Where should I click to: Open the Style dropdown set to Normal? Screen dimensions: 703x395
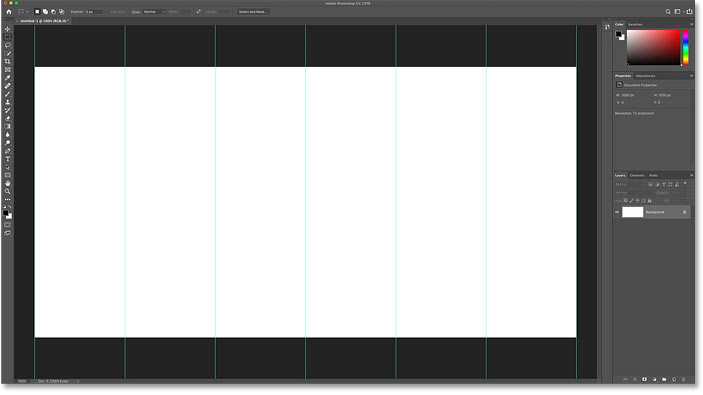[154, 12]
